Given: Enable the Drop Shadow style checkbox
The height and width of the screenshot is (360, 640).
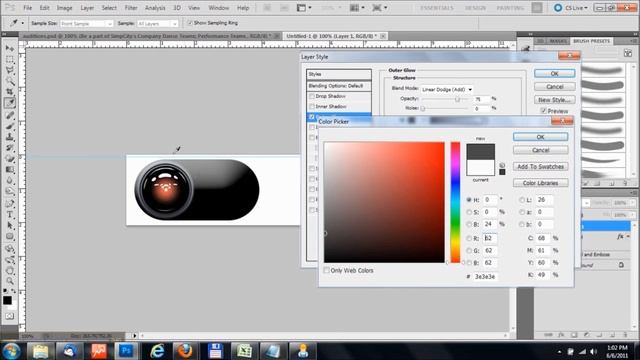Looking at the screenshot, I should [312, 96].
